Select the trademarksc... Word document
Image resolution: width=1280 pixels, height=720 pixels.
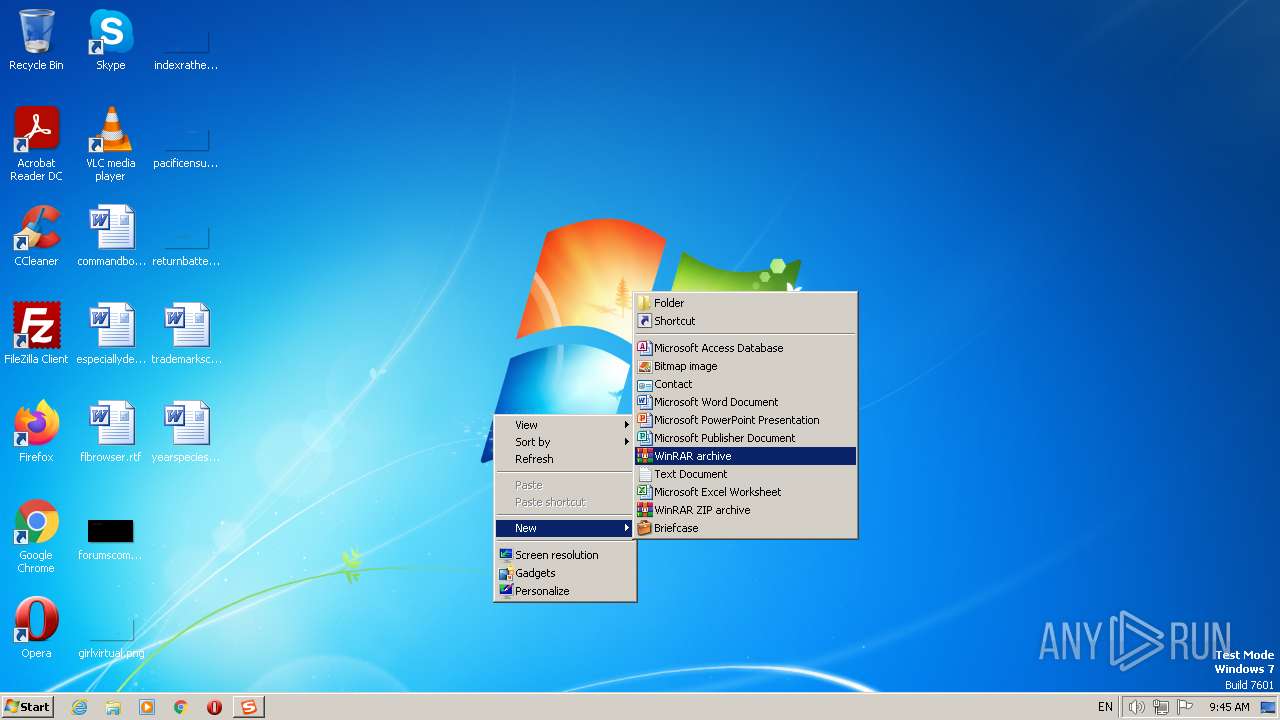pyautogui.click(x=186, y=334)
